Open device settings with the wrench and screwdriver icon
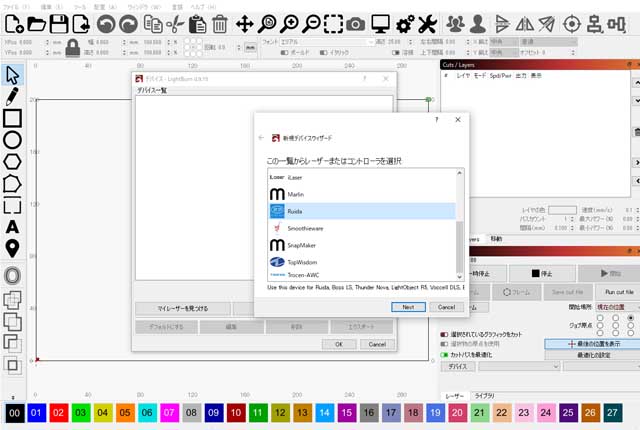This screenshot has height=430, width=640. [x=427, y=24]
